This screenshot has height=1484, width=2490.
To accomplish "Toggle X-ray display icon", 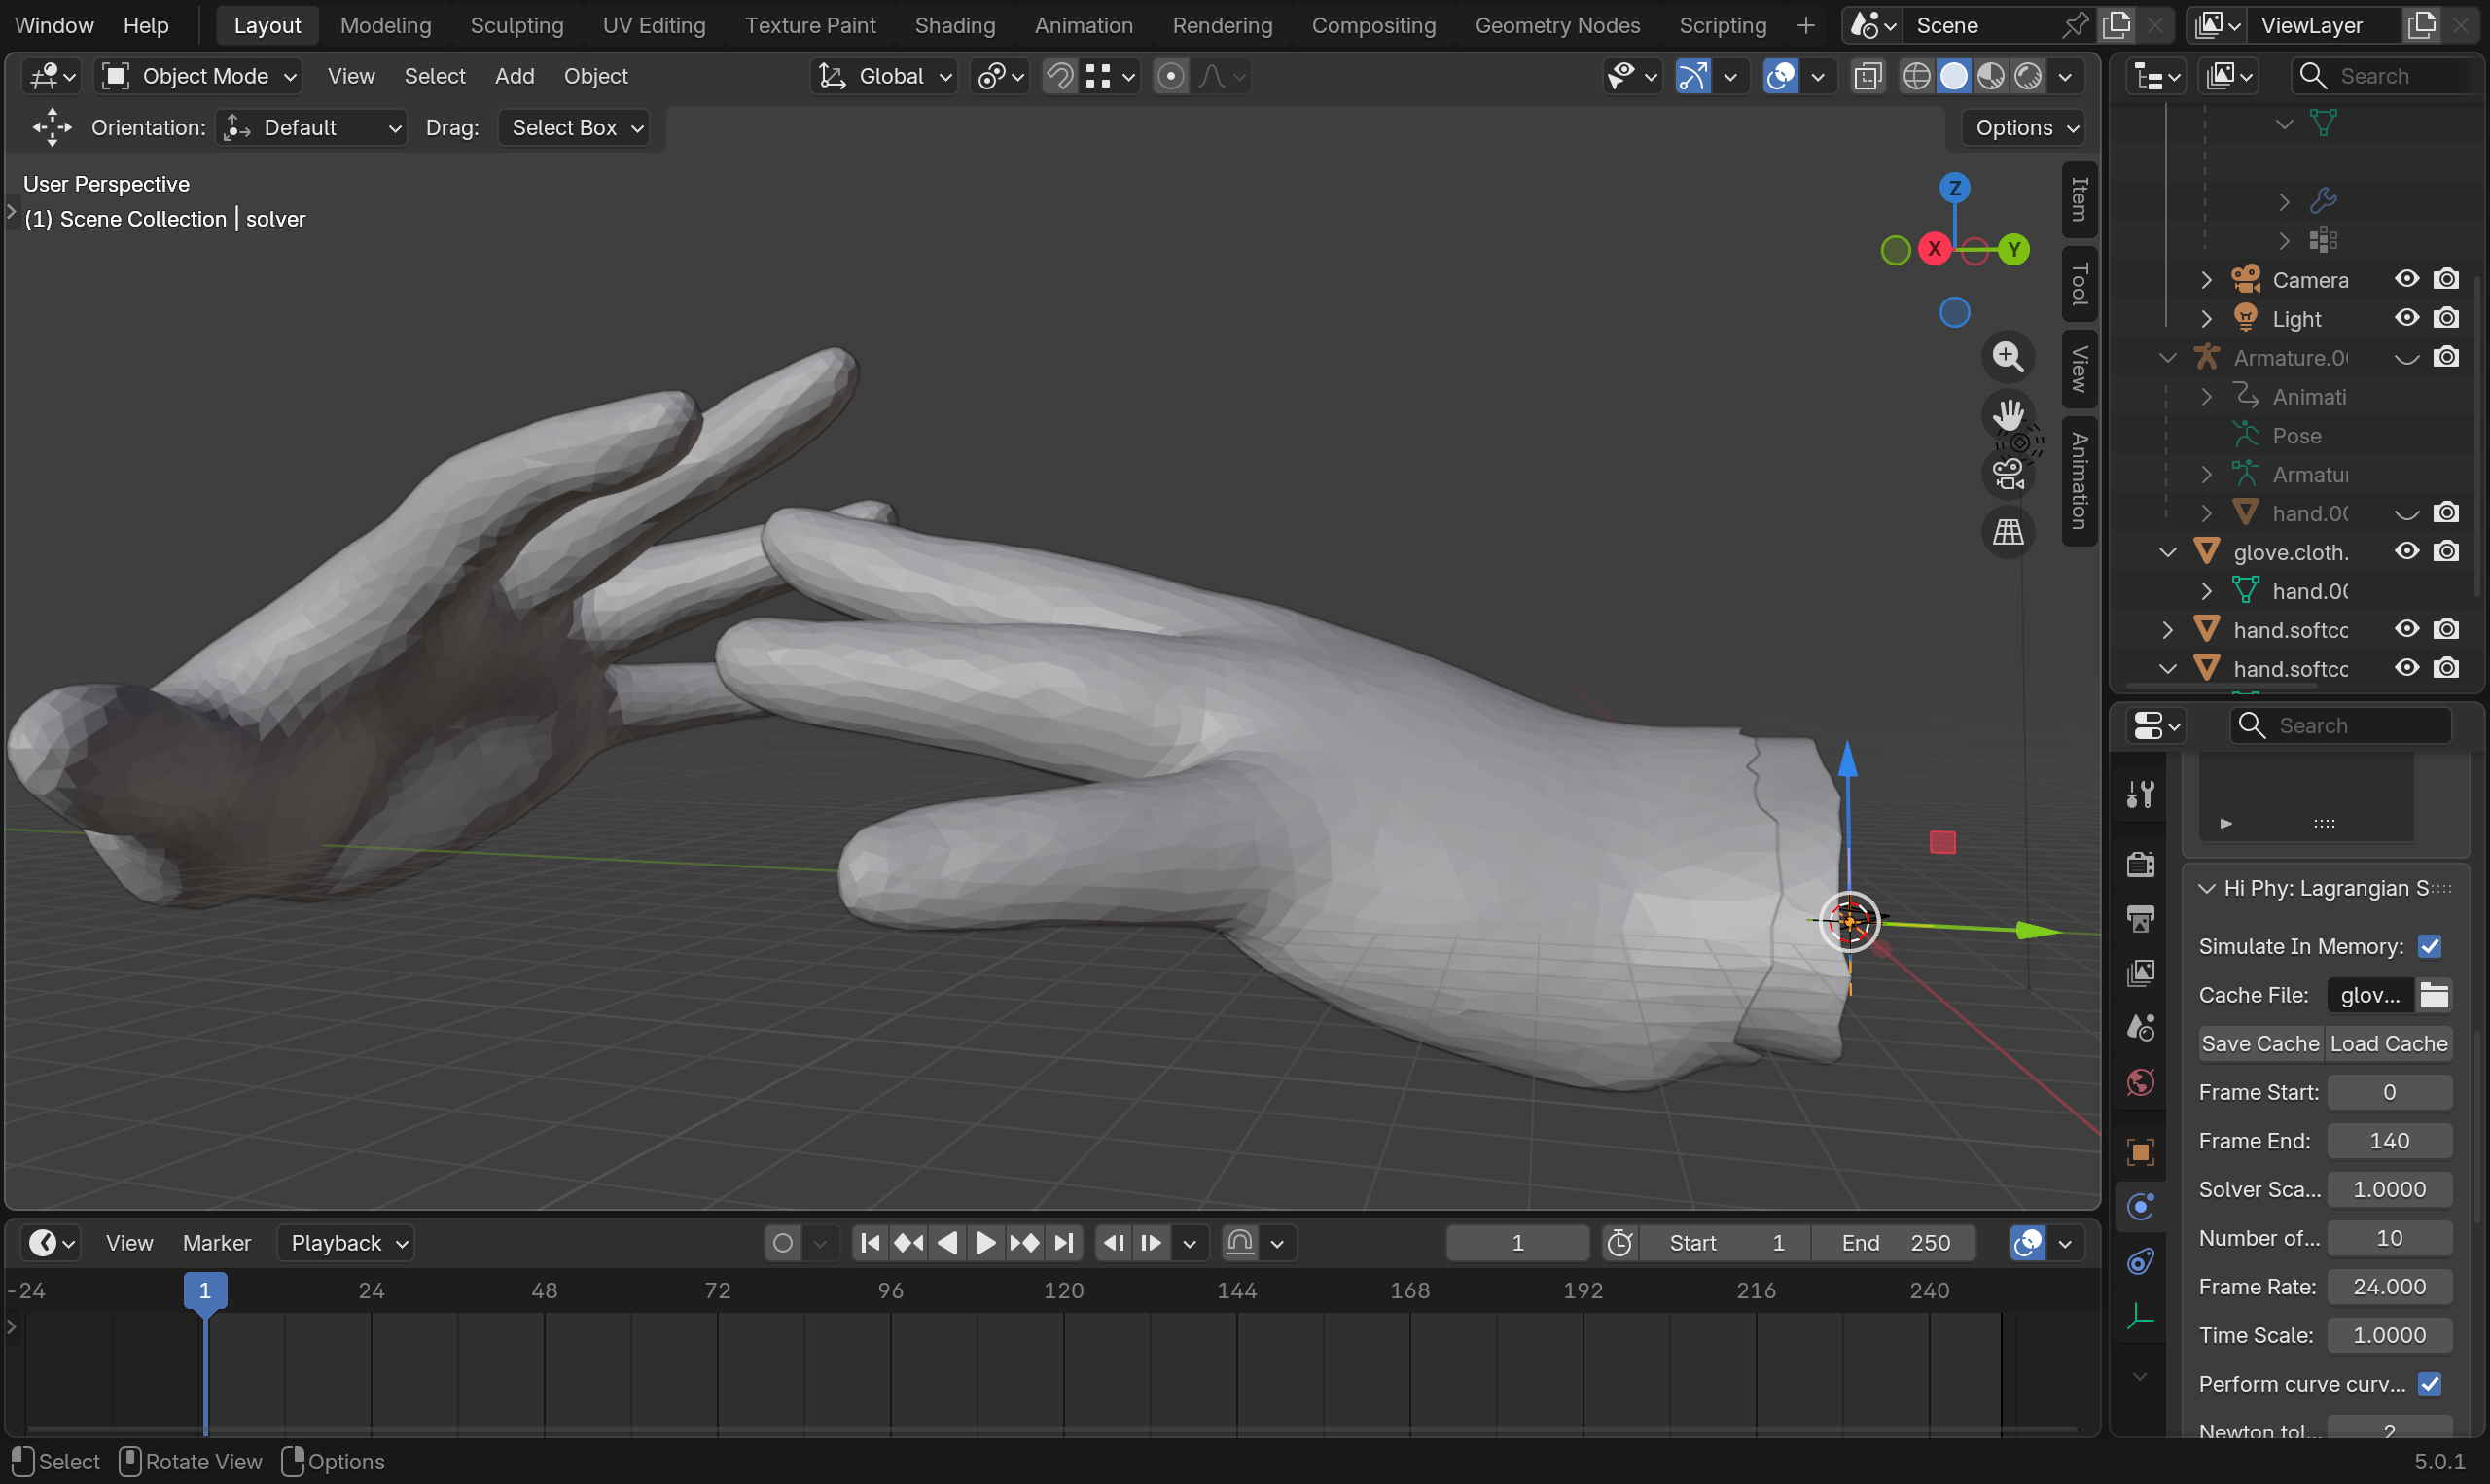I will coord(1867,76).
